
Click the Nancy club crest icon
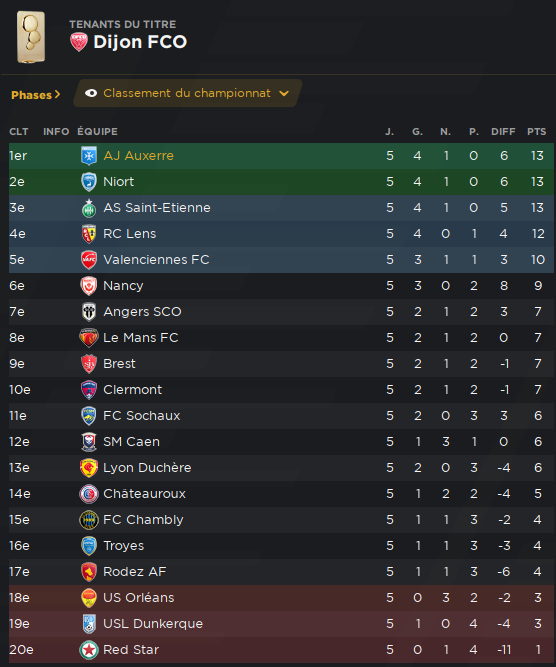(x=89, y=285)
